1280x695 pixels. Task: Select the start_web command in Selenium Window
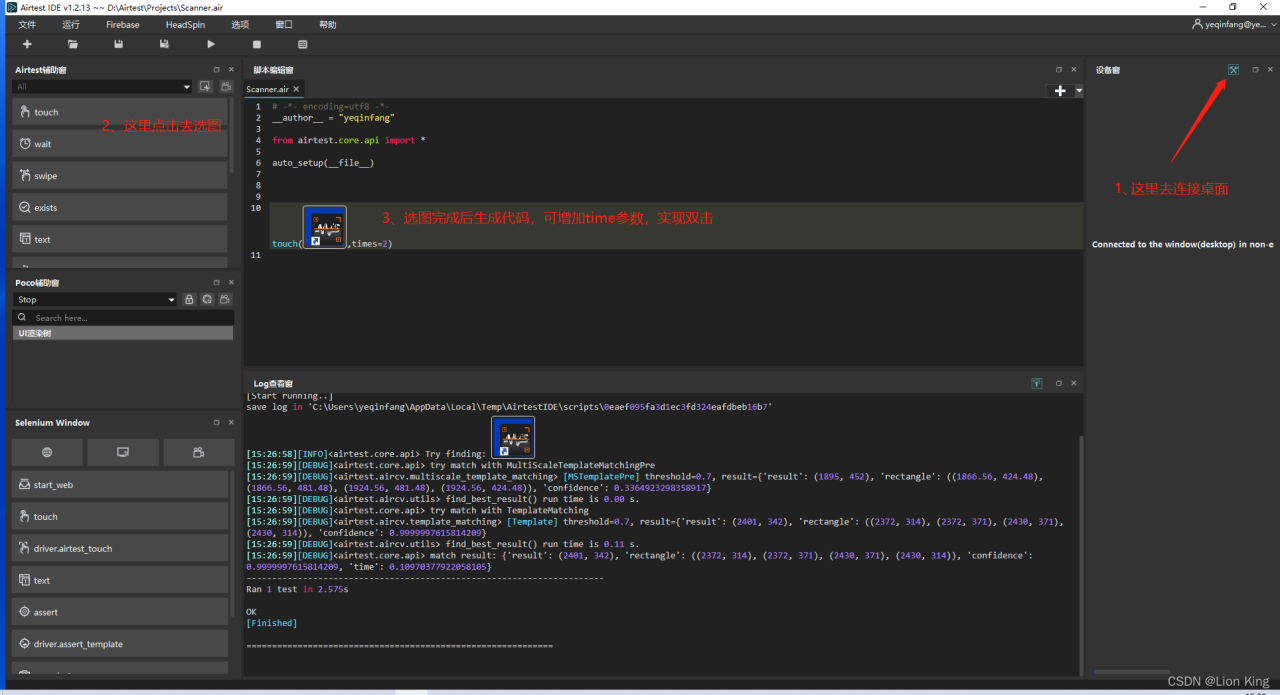coord(120,485)
